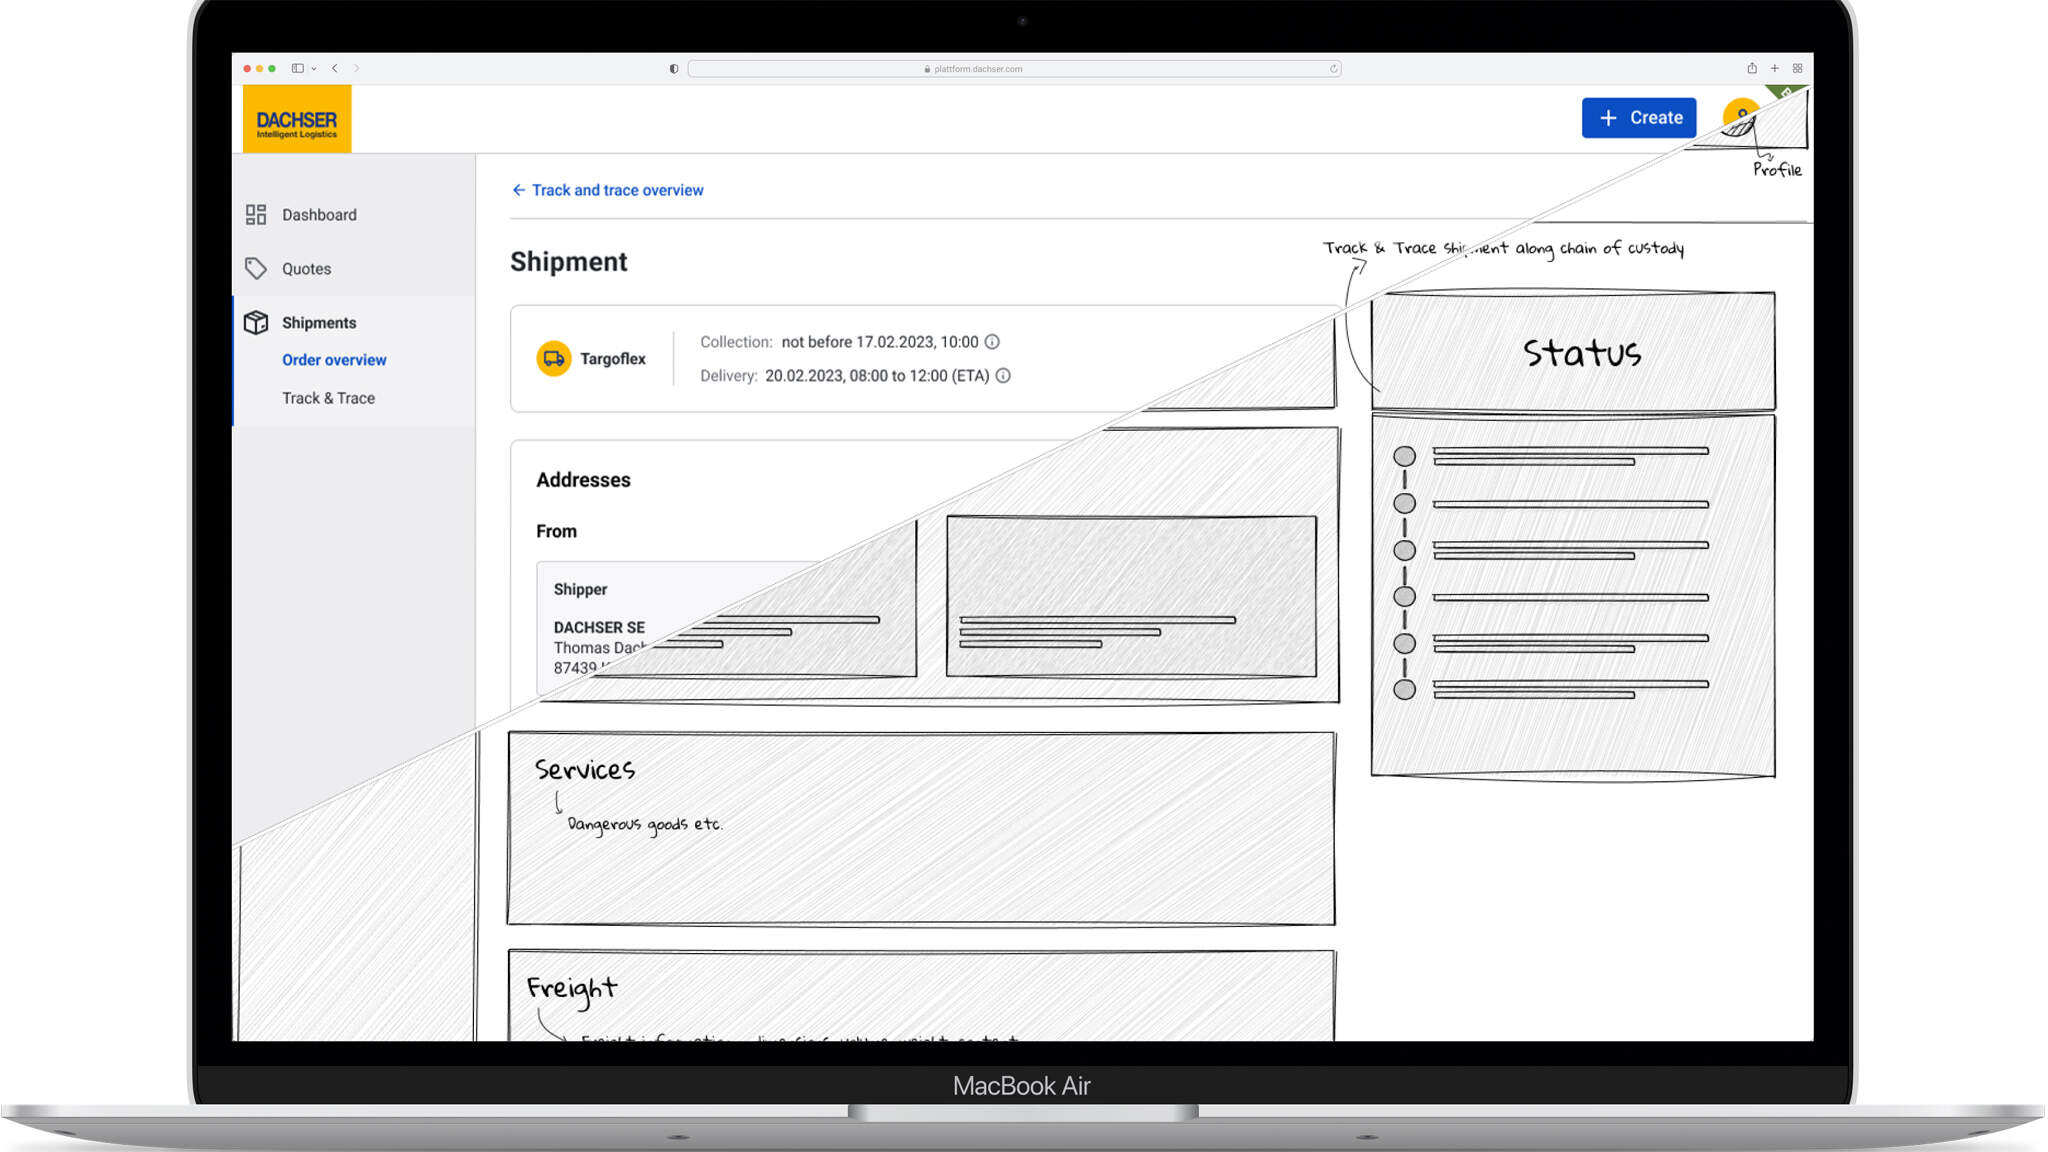
Task: Select the Order overview menu item
Action: click(333, 360)
